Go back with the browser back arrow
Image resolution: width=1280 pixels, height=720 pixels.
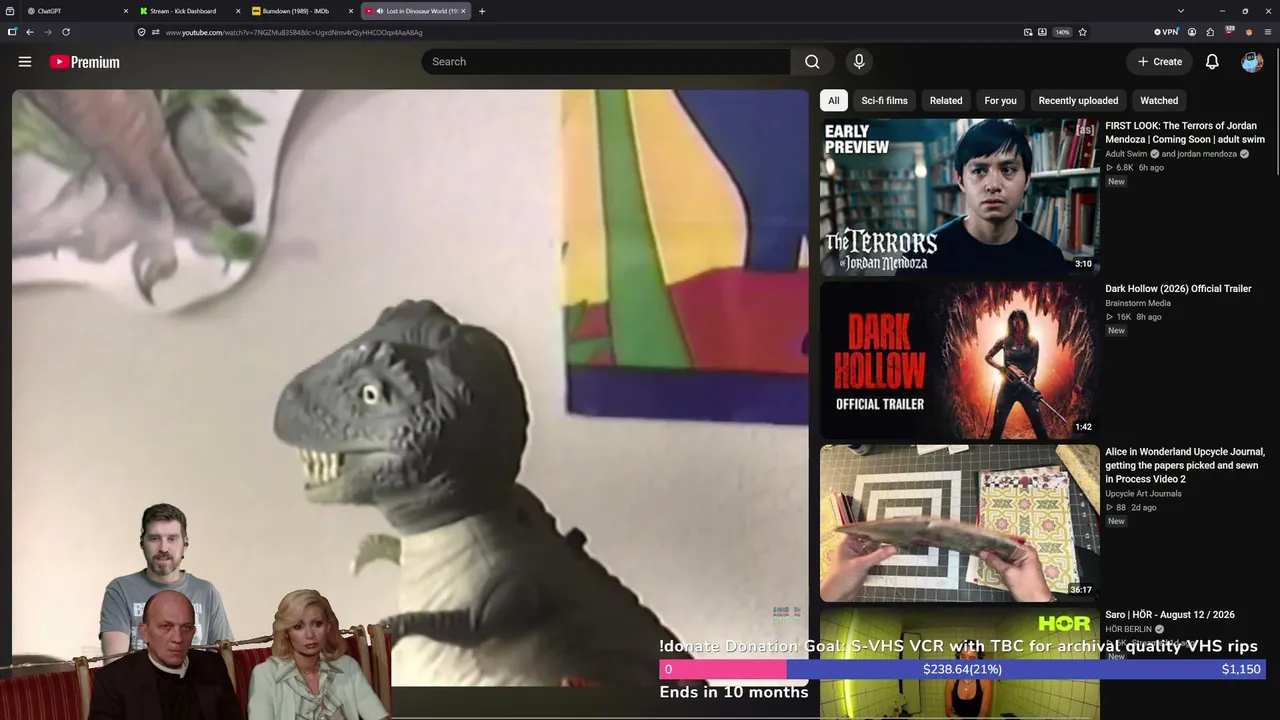point(30,32)
